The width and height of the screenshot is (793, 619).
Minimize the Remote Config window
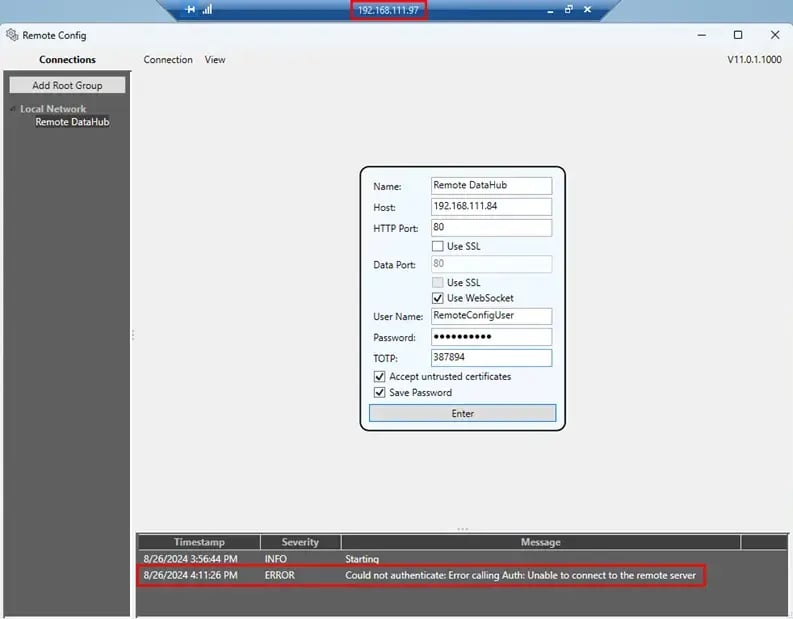tap(701, 35)
